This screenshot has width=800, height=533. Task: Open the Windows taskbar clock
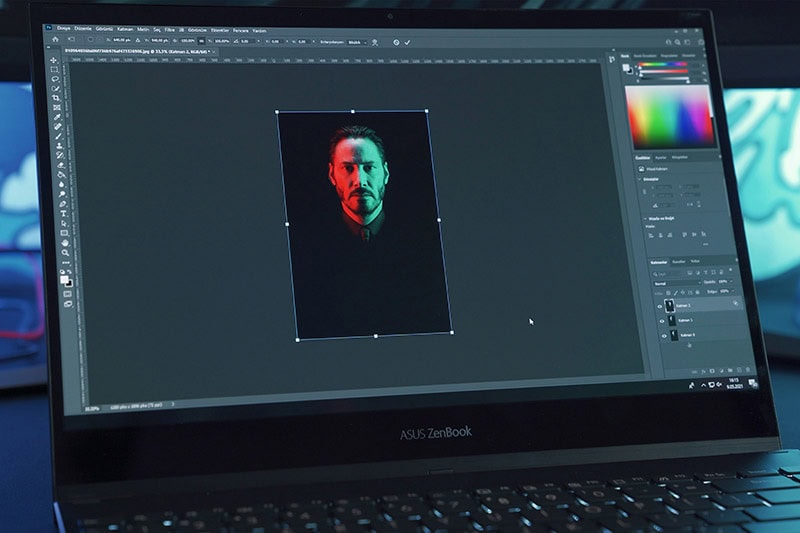(734, 383)
